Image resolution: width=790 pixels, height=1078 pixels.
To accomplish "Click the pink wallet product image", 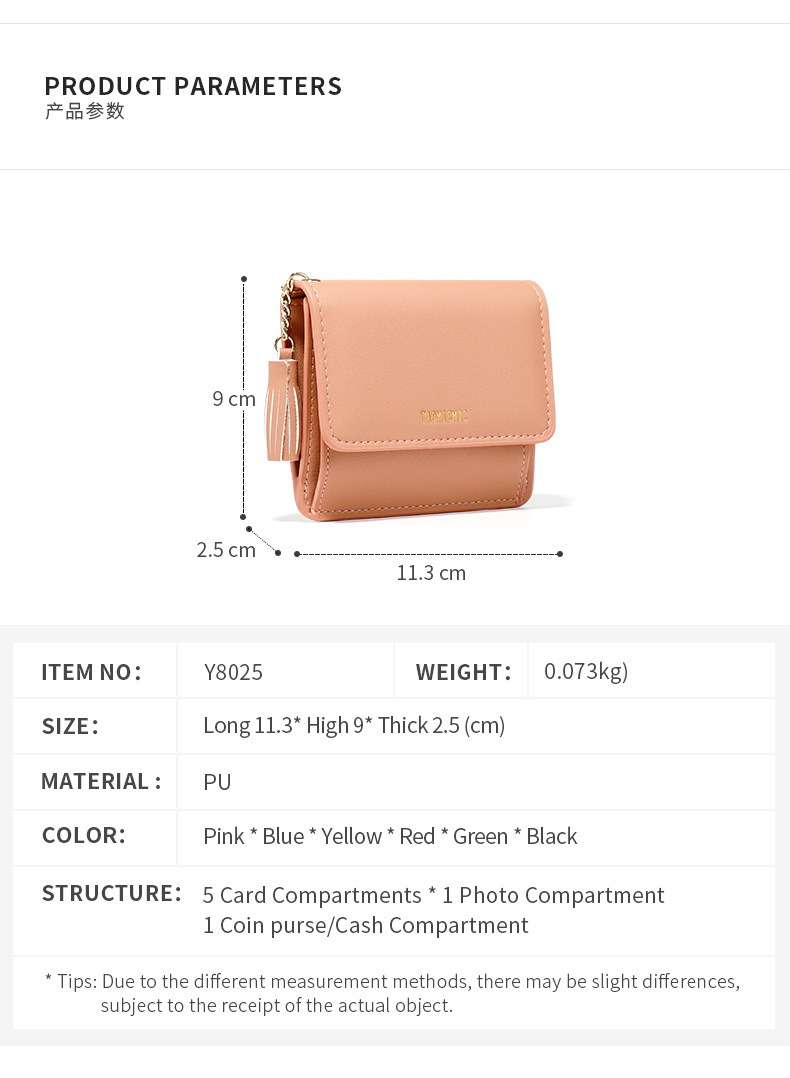I will pos(413,399).
